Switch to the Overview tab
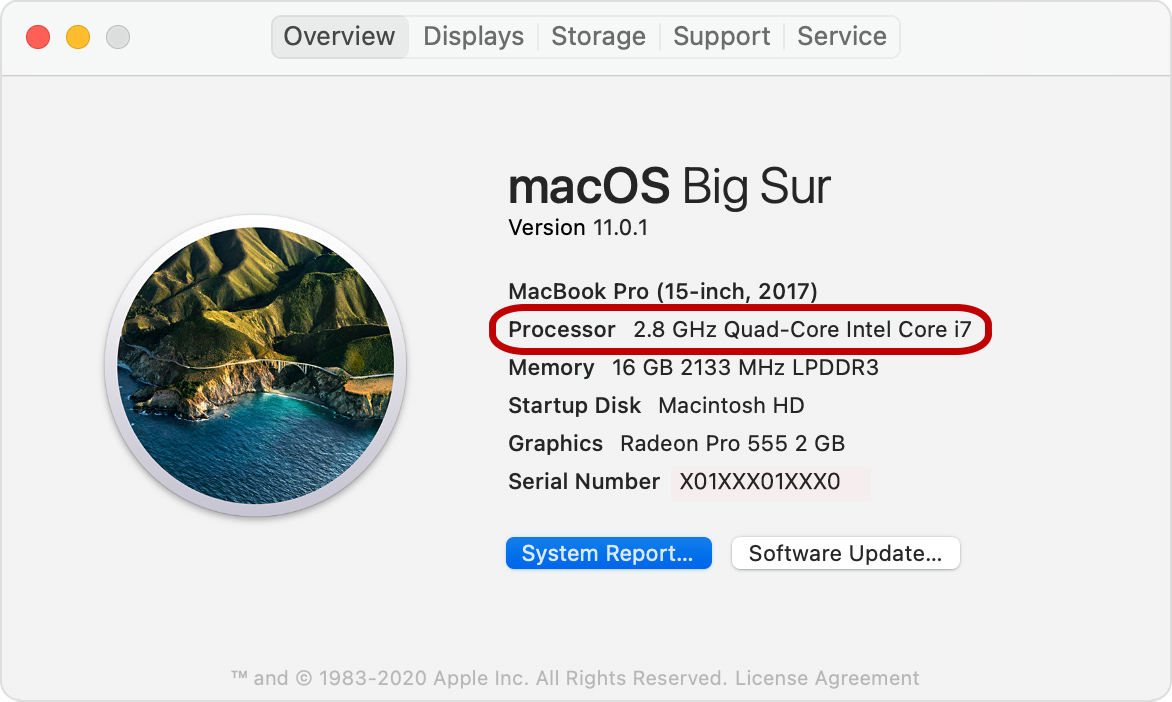Screen dimensions: 1172x702 (339, 37)
